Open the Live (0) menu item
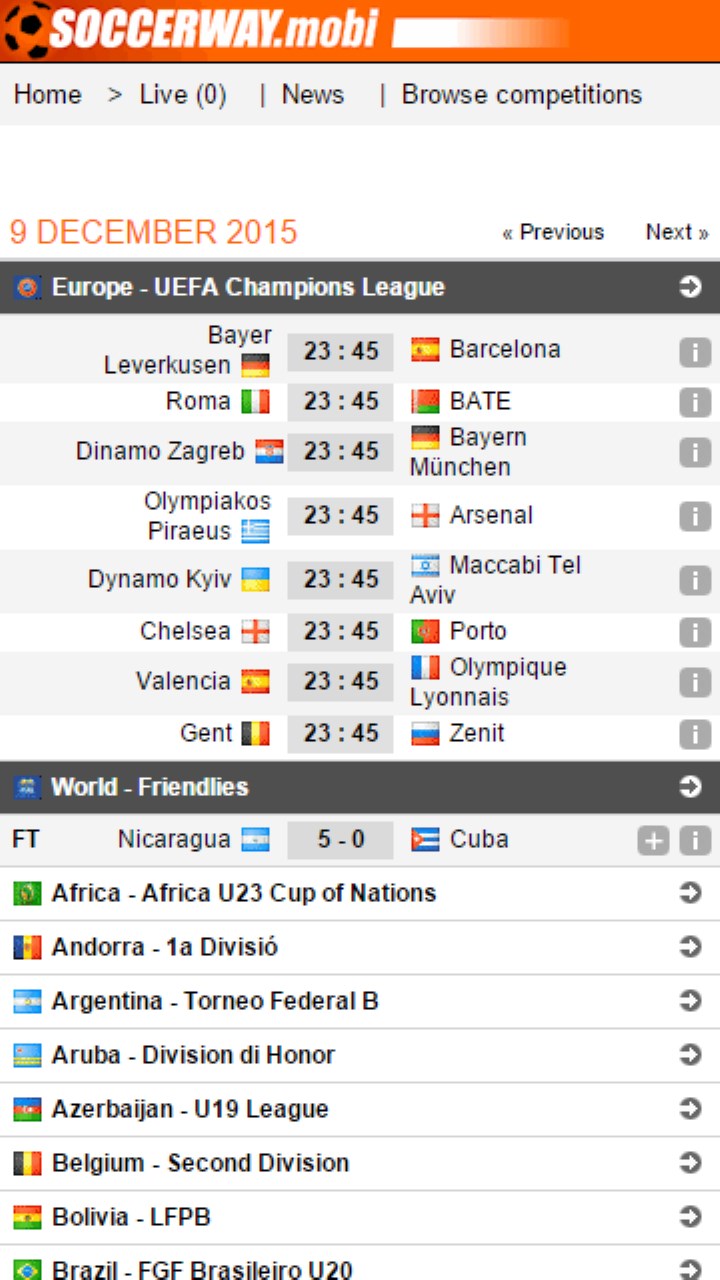 point(183,95)
